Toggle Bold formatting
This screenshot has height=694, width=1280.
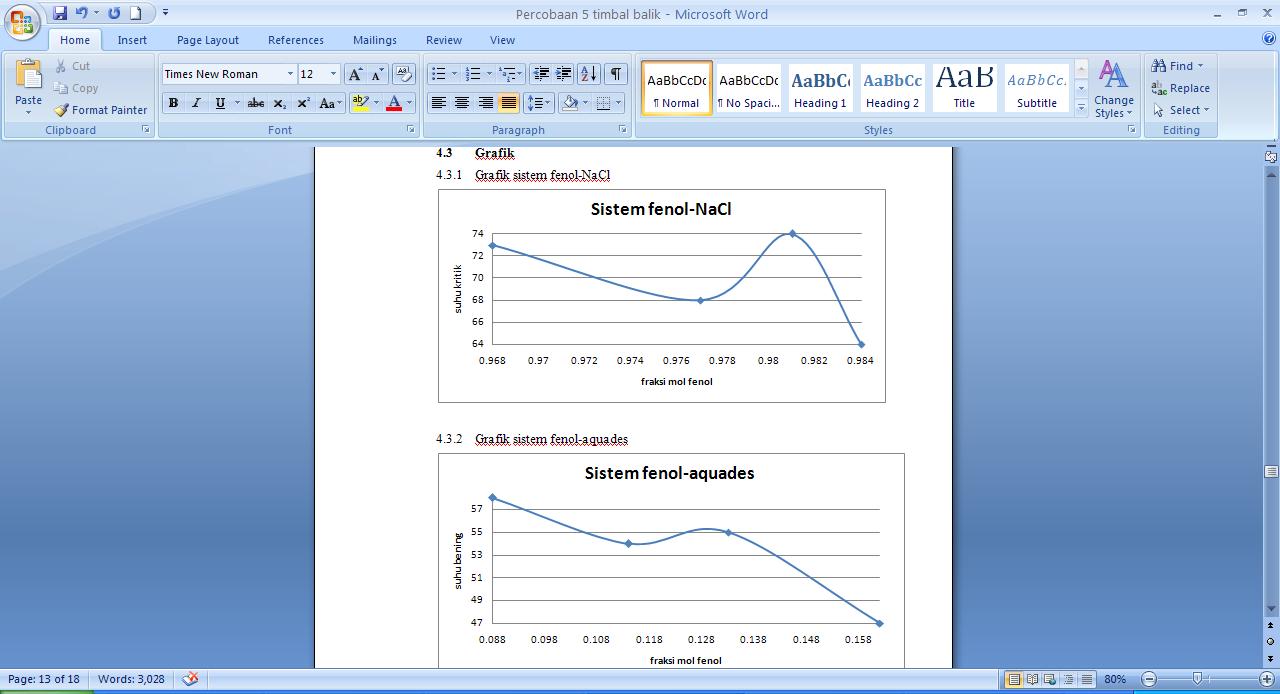(x=173, y=103)
